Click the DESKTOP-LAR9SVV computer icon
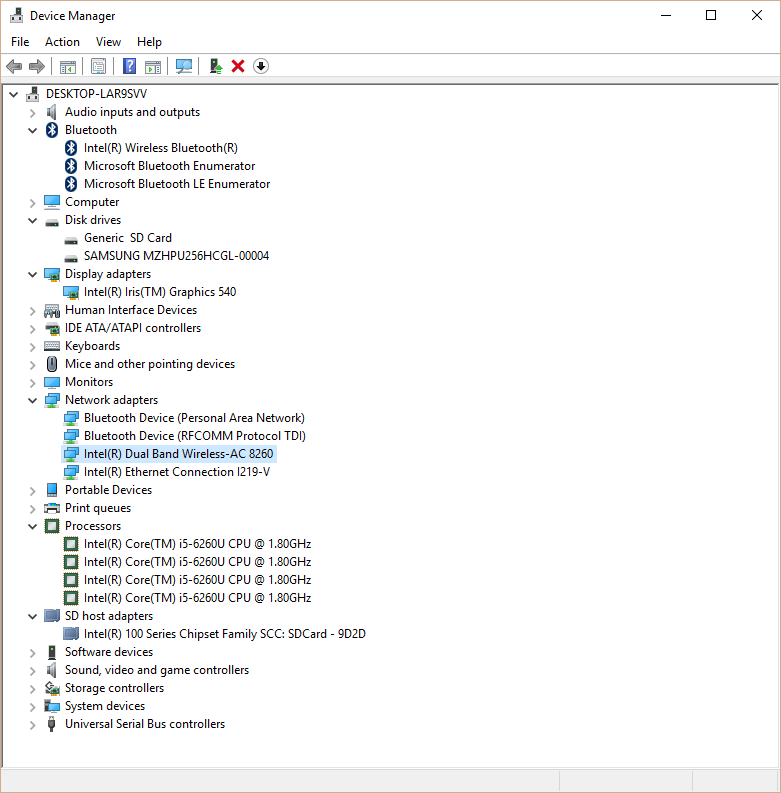781x793 pixels. tap(33, 94)
